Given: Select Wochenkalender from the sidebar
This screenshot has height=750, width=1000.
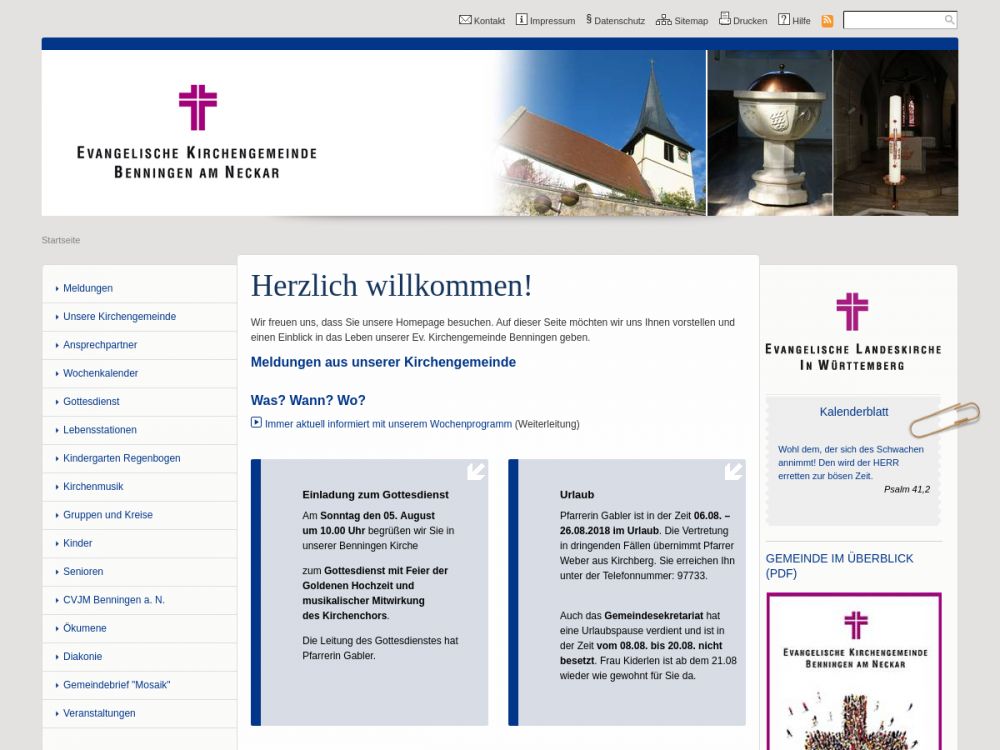Looking at the screenshot, I should (x=100, y=373).
